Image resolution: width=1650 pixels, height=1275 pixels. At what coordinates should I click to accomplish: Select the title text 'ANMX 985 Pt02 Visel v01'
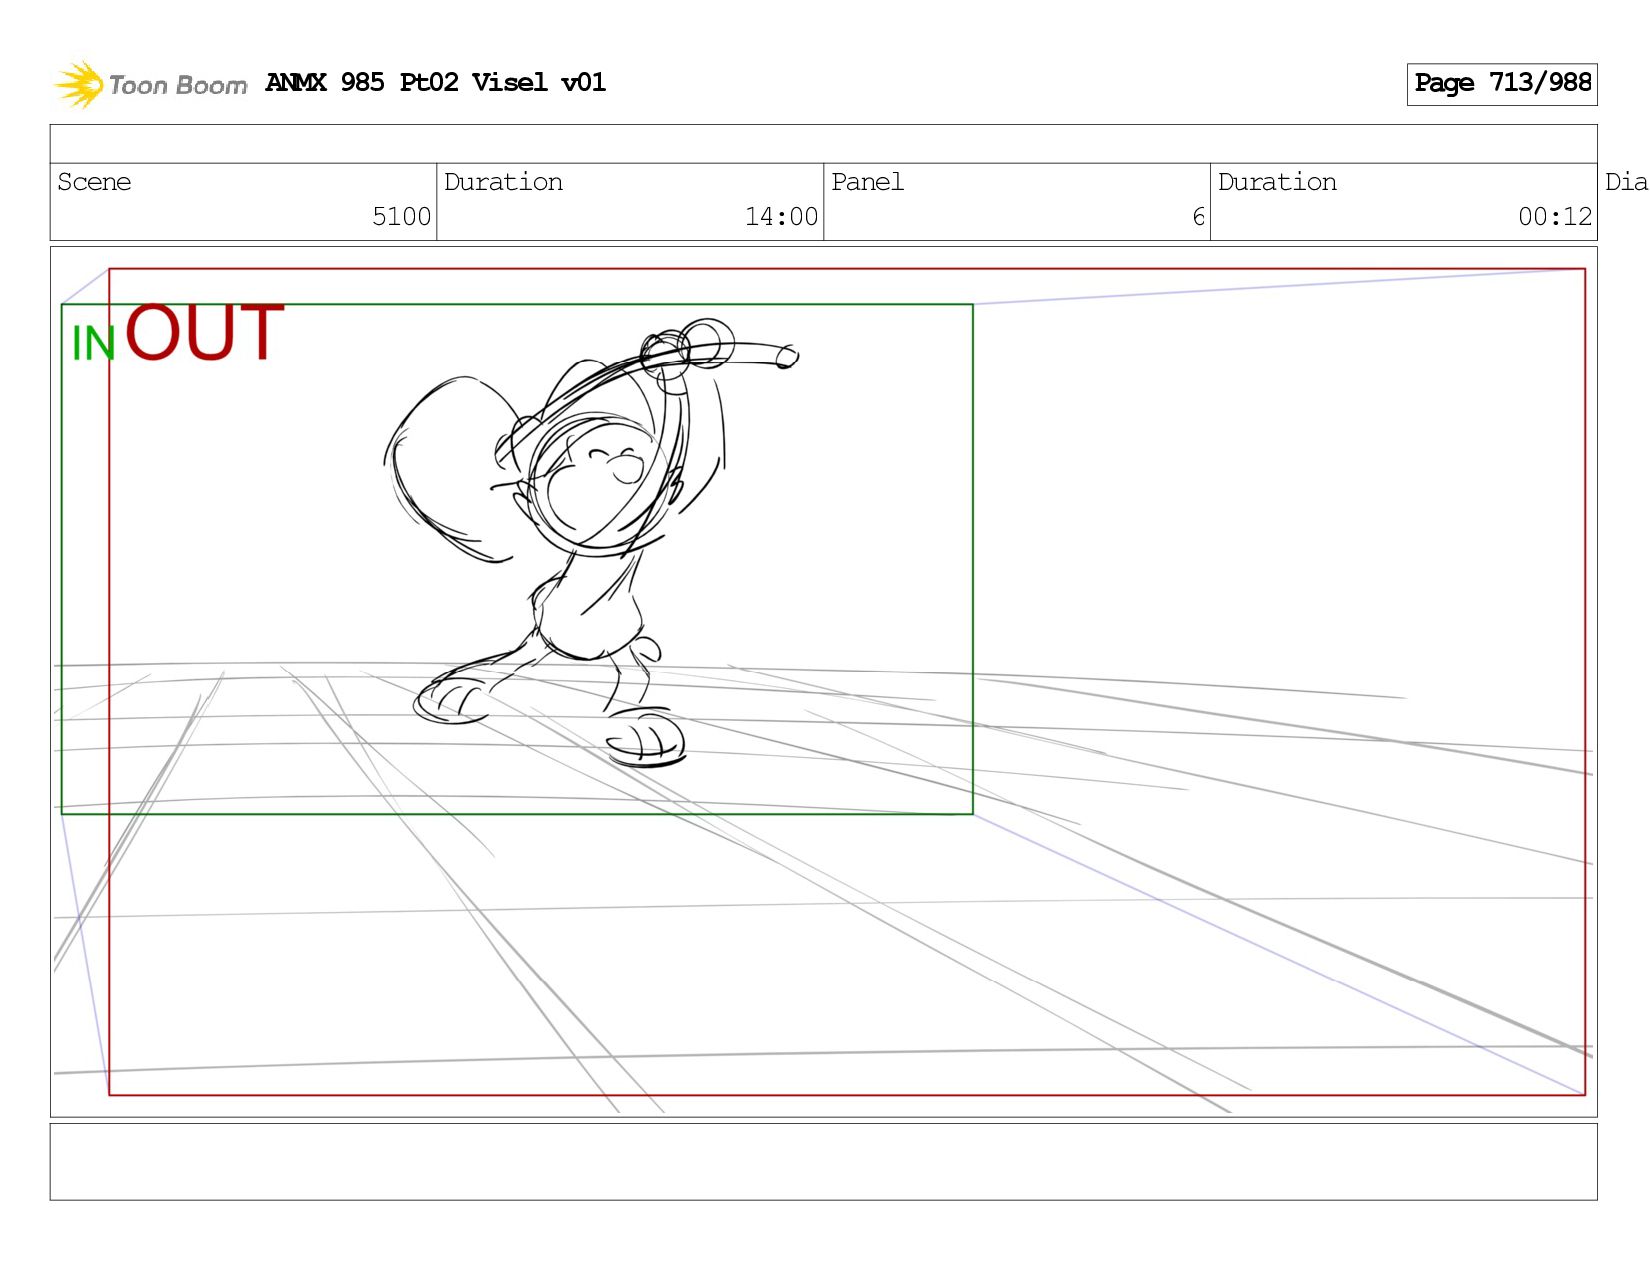(435, 82)
